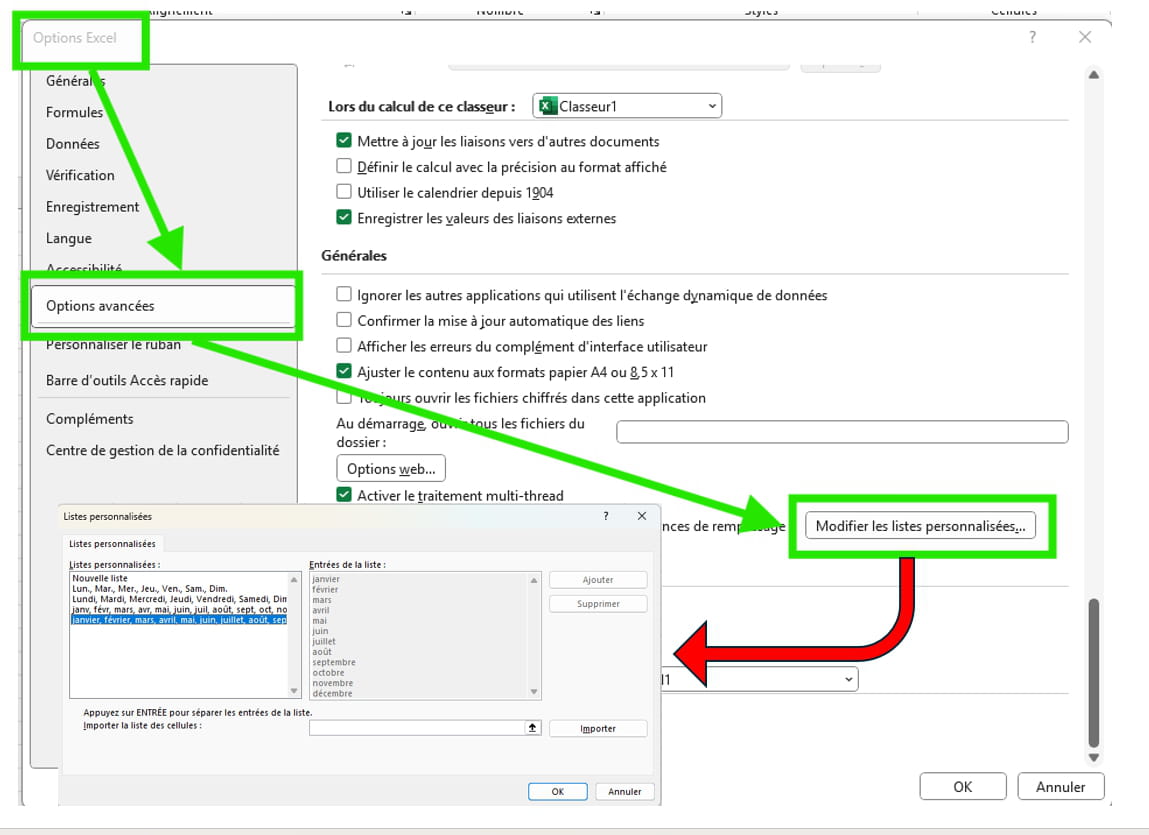Check Confirmer la mise à jour automatique des liens
Viewport: 1149px width, 835px height.
[x=344, y=321]
